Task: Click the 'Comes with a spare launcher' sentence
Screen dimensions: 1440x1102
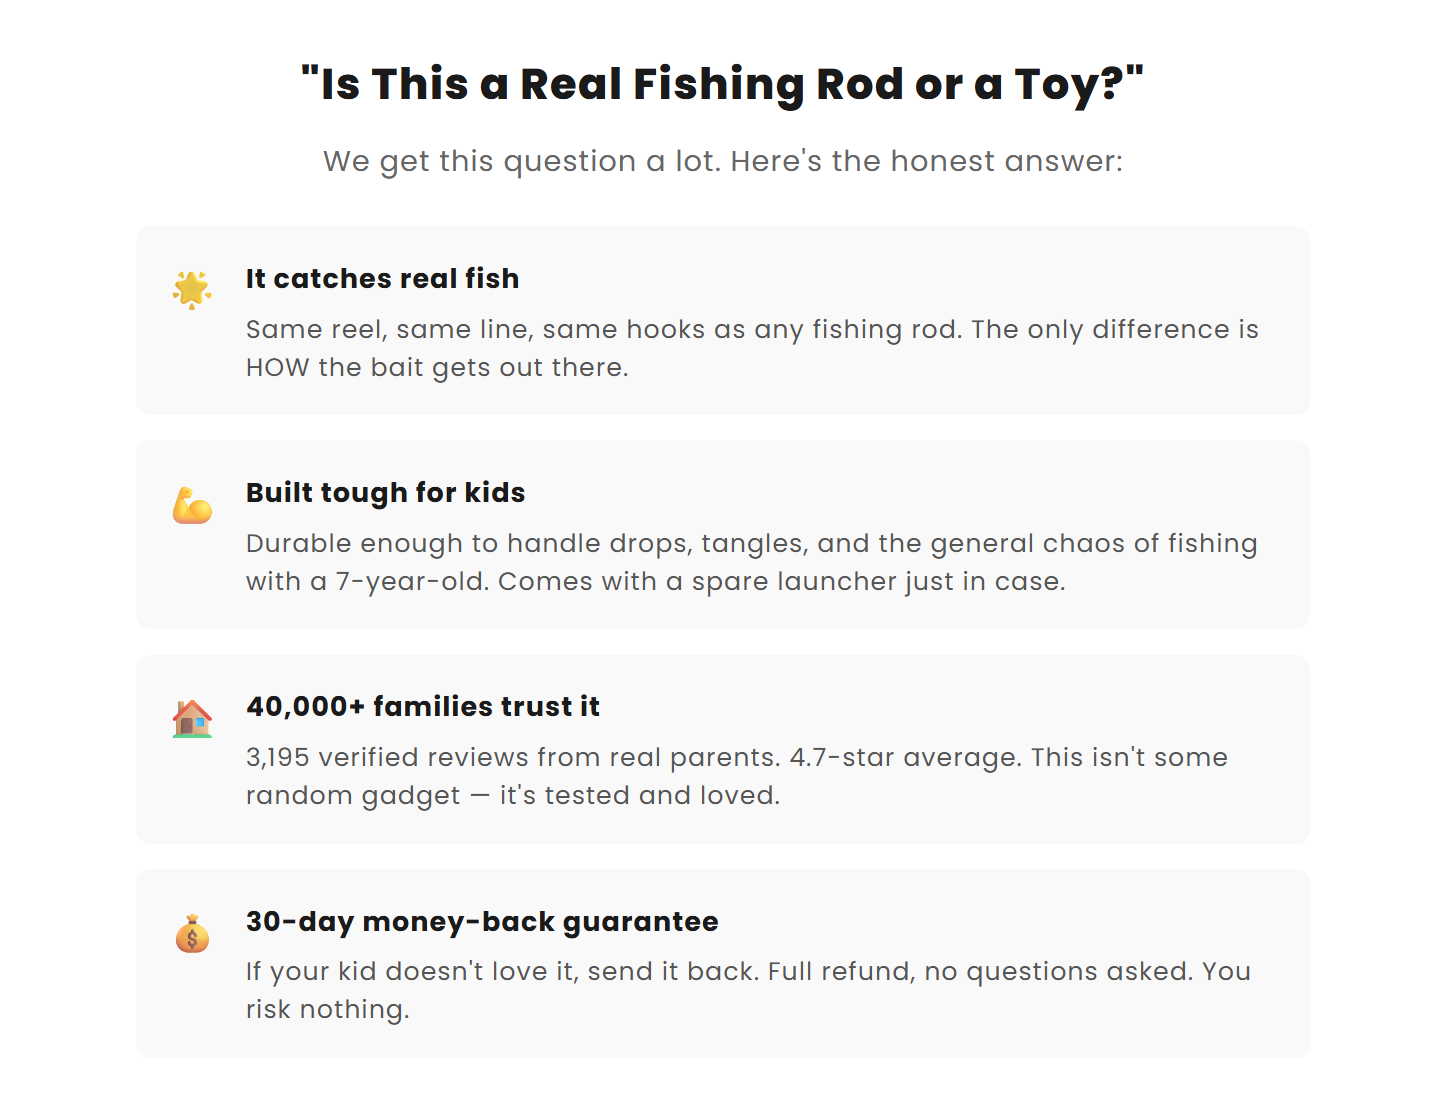Action: (x=780, y=582)
